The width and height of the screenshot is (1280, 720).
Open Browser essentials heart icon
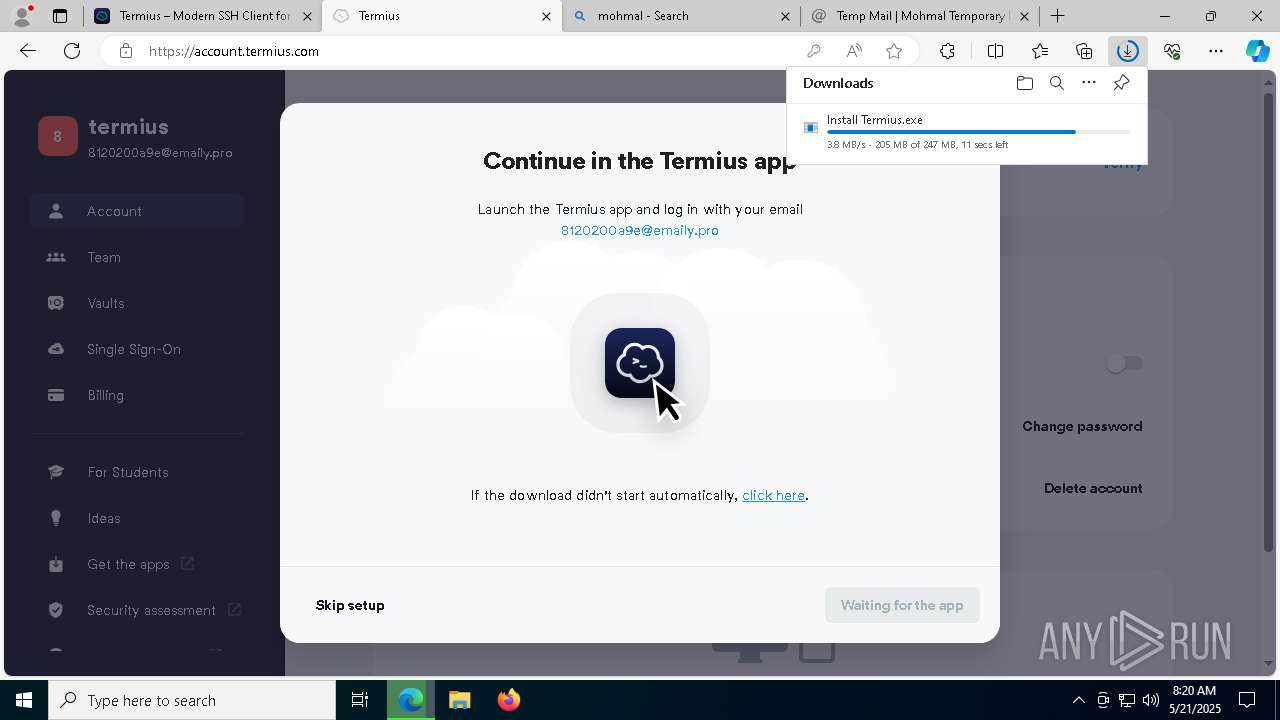1172,51
